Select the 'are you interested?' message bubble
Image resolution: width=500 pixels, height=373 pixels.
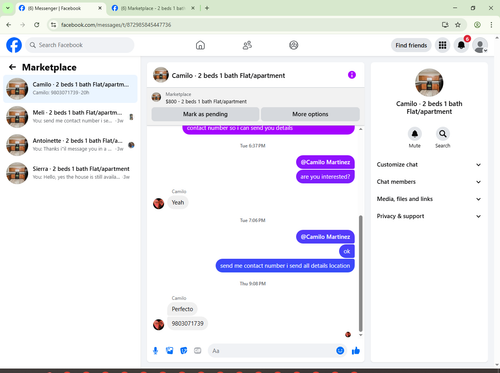[325, 177]
